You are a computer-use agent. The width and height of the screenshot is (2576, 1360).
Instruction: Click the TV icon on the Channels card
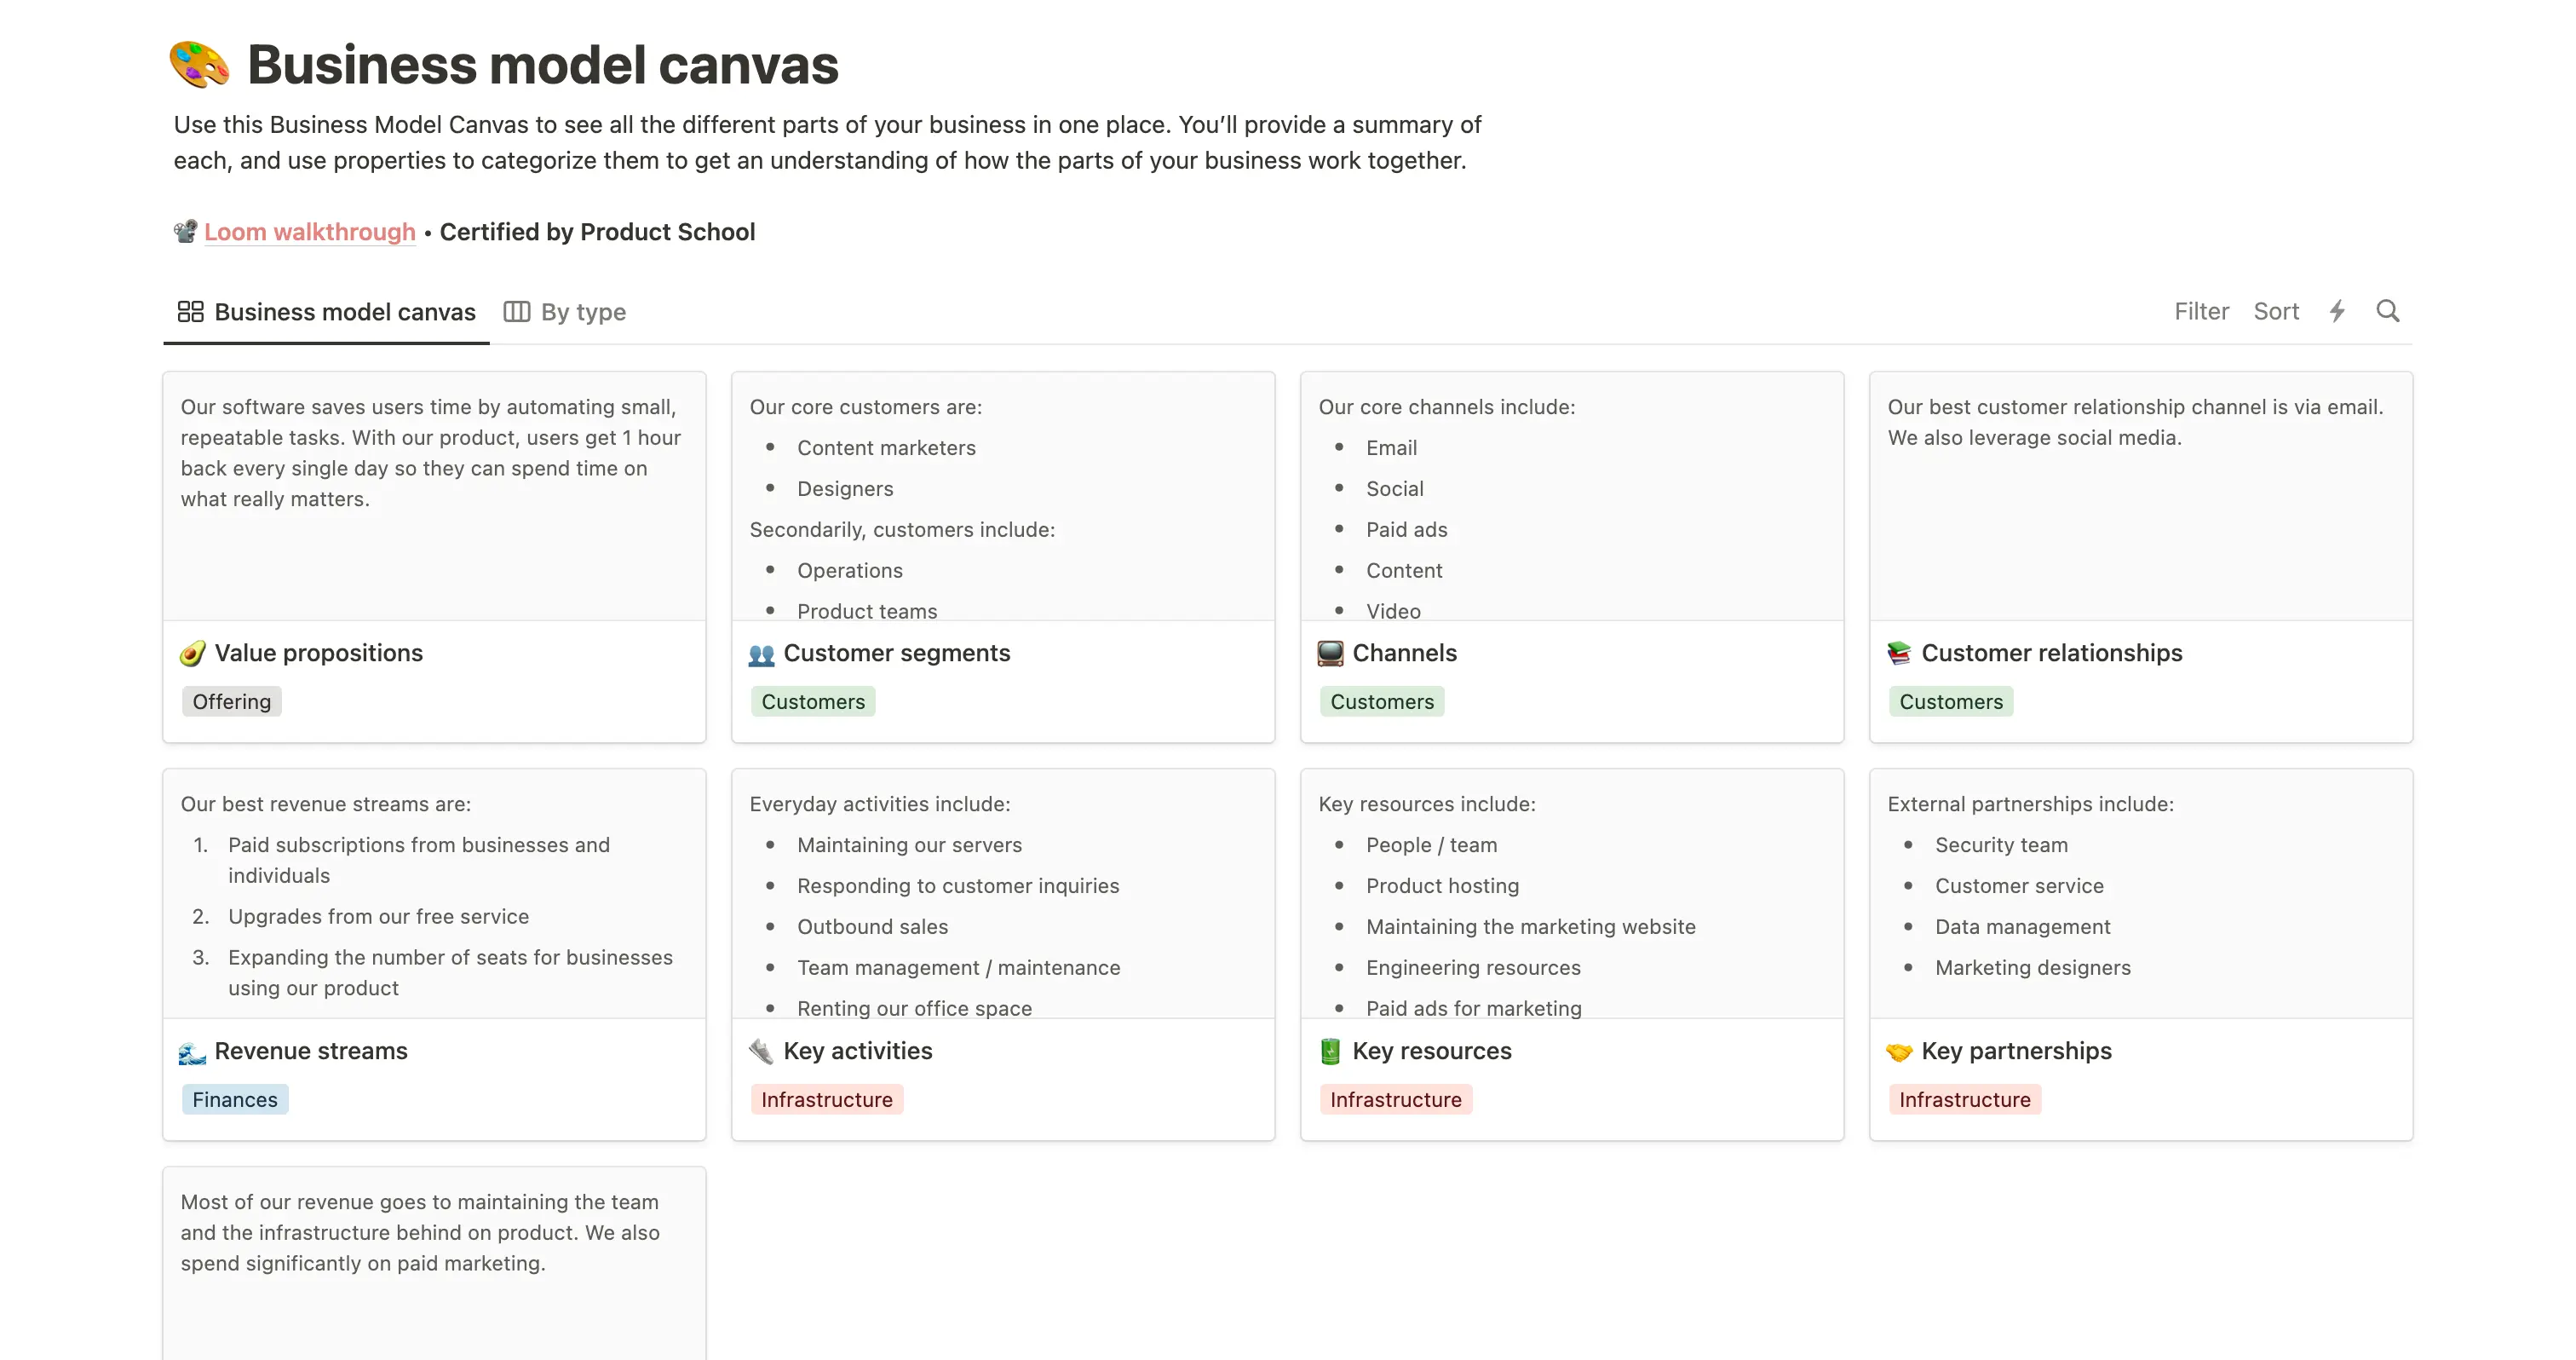[1330, 652]
